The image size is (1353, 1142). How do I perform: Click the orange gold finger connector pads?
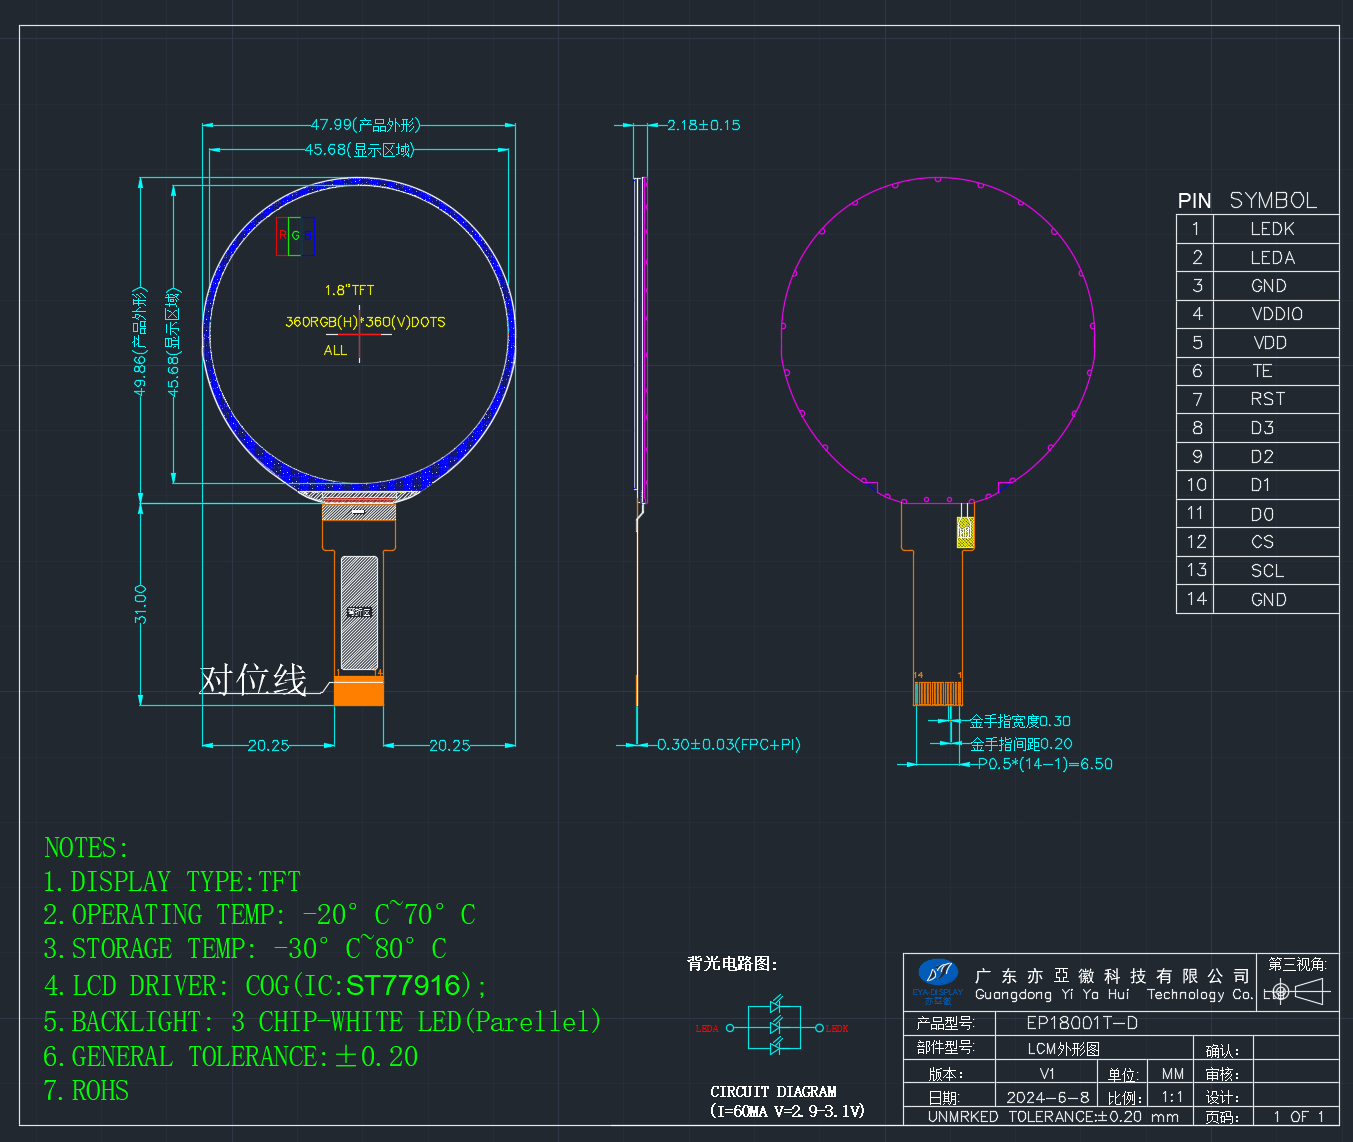pos(358,692)
